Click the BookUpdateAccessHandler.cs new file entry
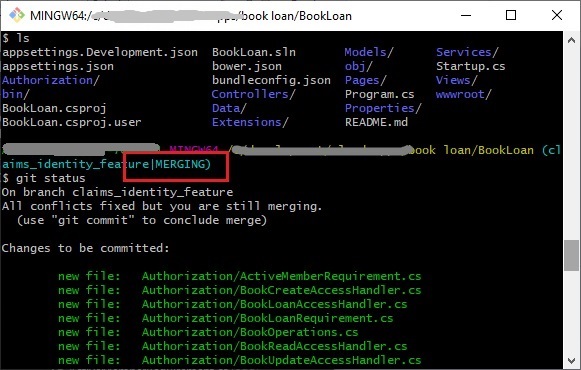Screen dimensions: 581x370 tap(239, 360)
